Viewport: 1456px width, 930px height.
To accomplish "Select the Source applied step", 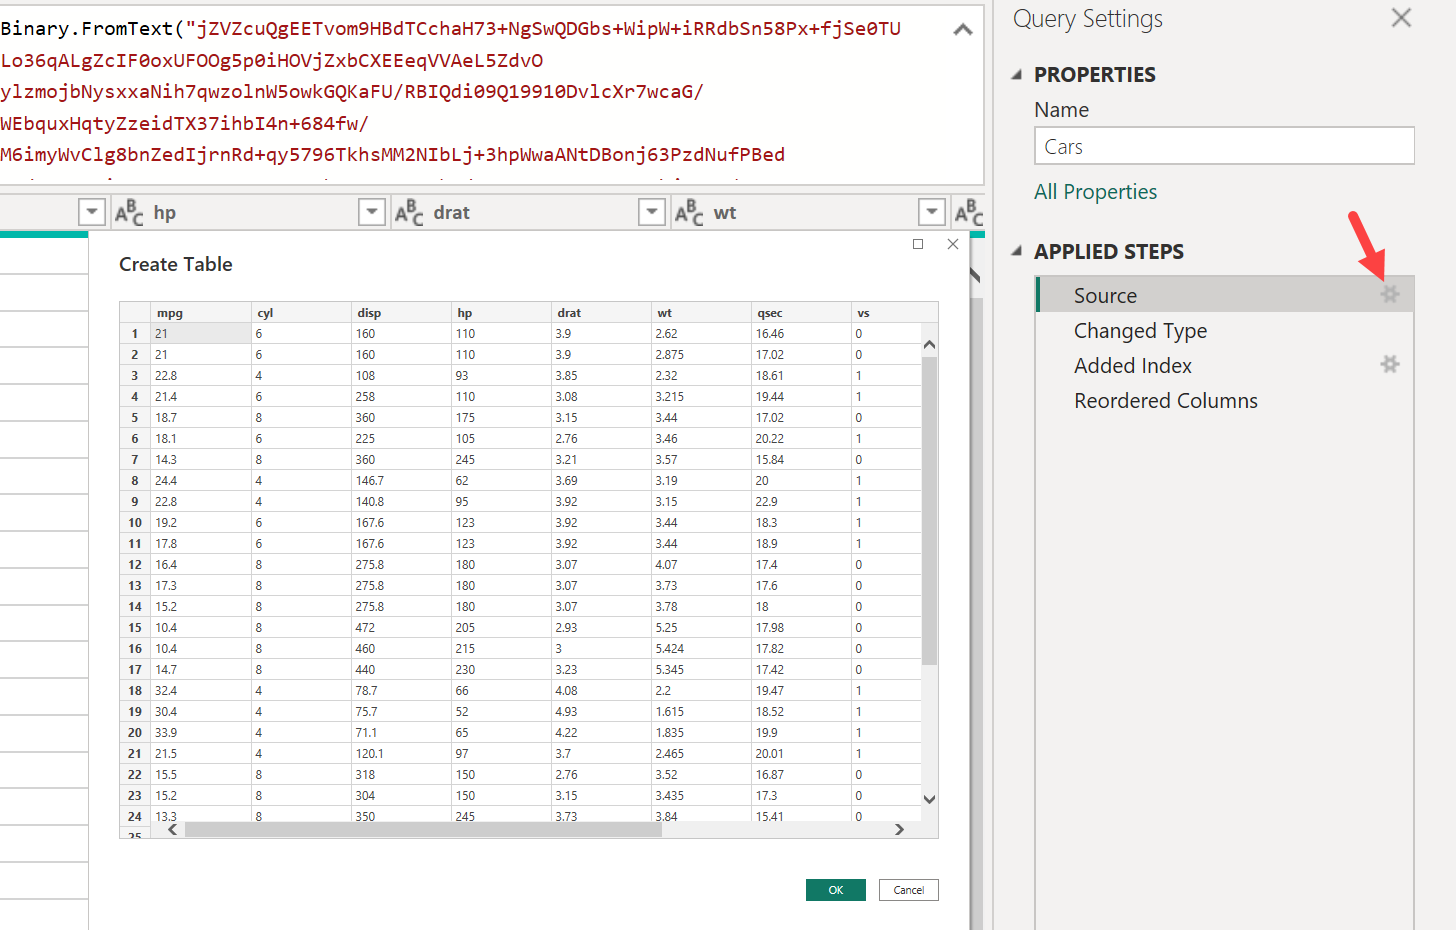I will (x=1105, y=295).
